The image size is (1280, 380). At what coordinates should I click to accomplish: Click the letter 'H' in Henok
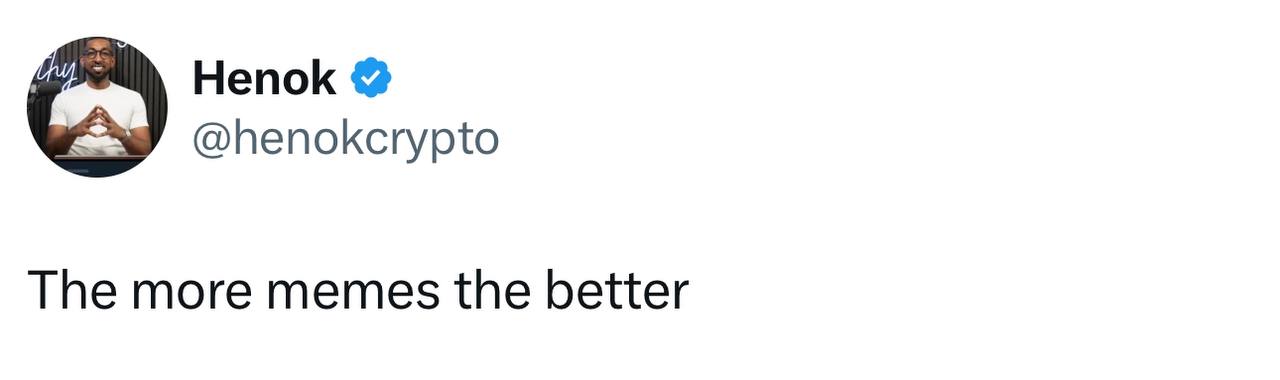click(x=209, y=78)
